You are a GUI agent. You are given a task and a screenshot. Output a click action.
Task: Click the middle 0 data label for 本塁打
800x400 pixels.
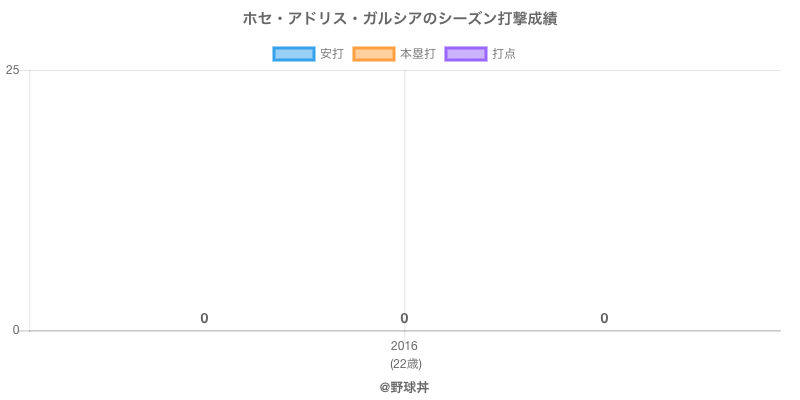tap(404, 318)
